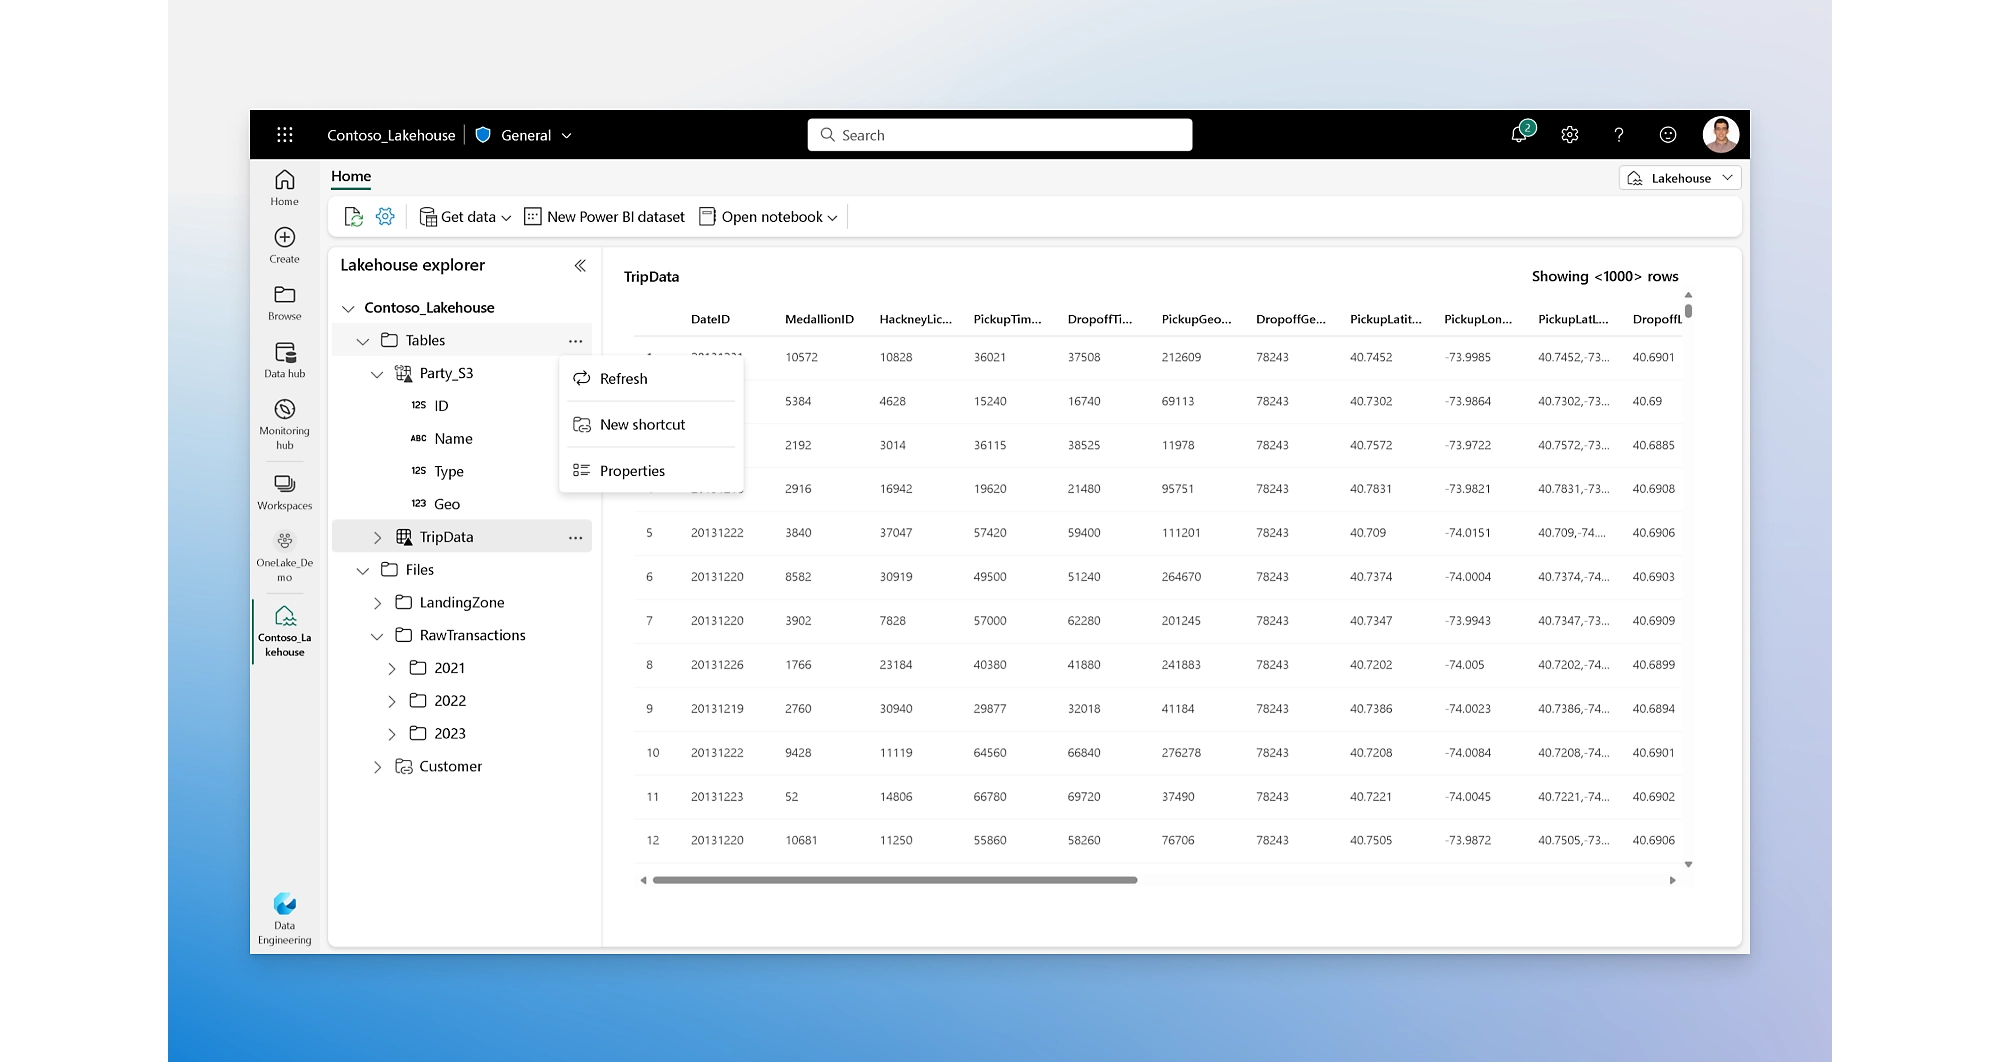Collapse Lakehouse explorer with double chevron
Viewport: 2000px width, 1062px height.
click(x=580, y=265)
